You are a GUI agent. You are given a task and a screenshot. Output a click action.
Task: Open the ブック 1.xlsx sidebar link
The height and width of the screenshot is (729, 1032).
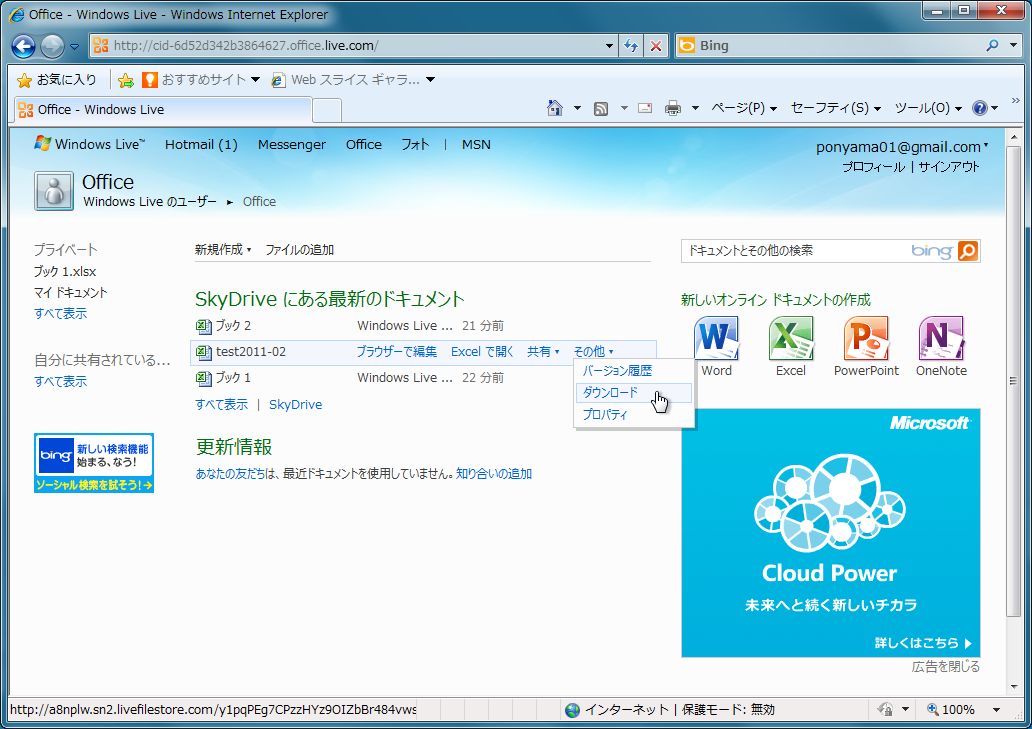tap(65, 271)
